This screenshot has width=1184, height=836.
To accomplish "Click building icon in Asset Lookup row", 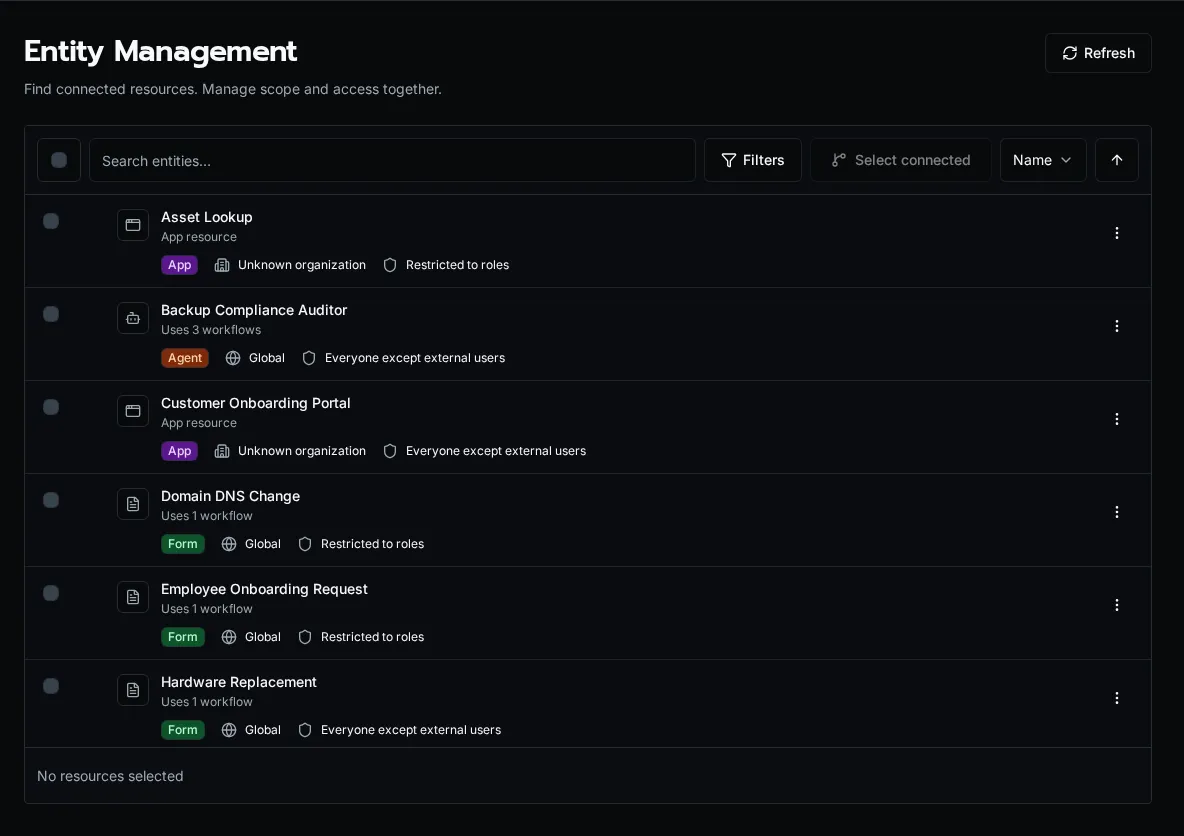I will point(222,265).
